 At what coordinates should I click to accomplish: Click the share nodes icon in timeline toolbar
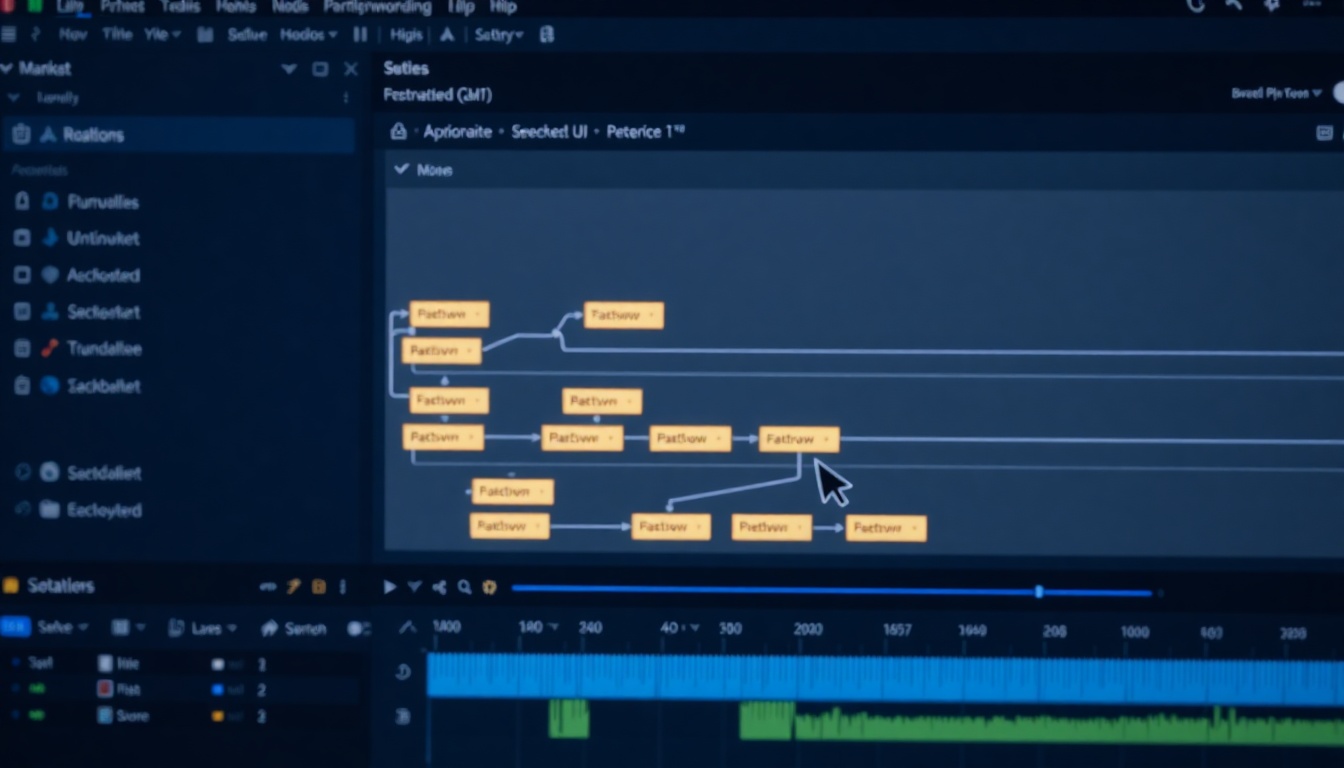click(x=439, y=587)
